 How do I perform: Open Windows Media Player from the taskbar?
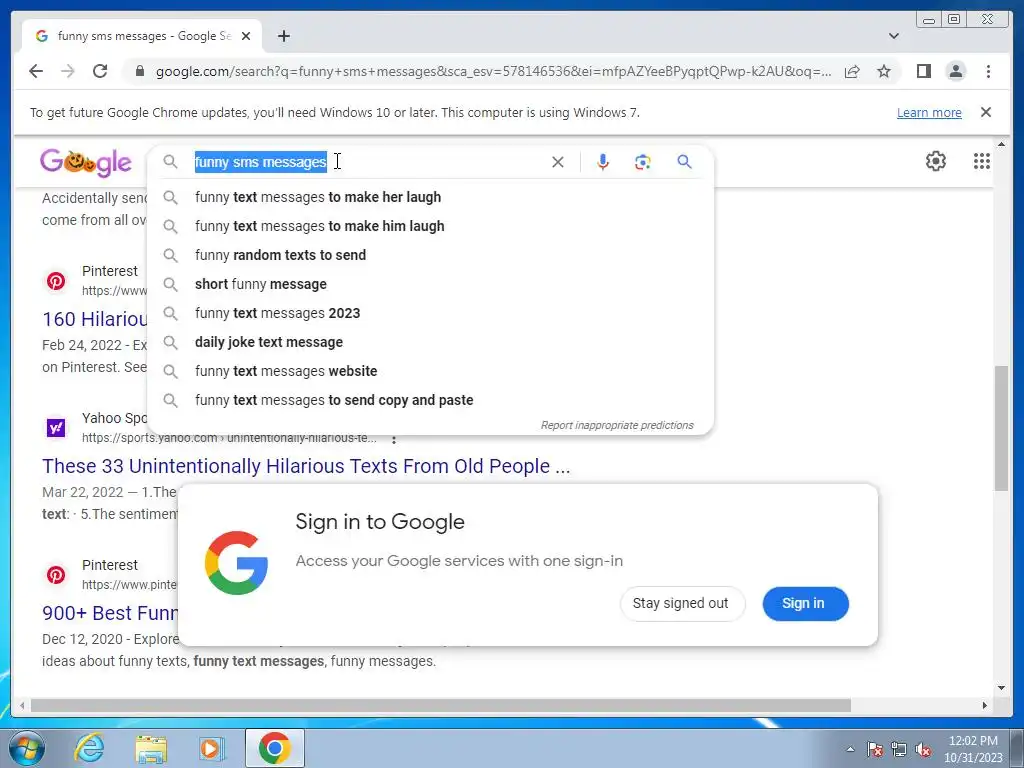[x=211, y=748]
